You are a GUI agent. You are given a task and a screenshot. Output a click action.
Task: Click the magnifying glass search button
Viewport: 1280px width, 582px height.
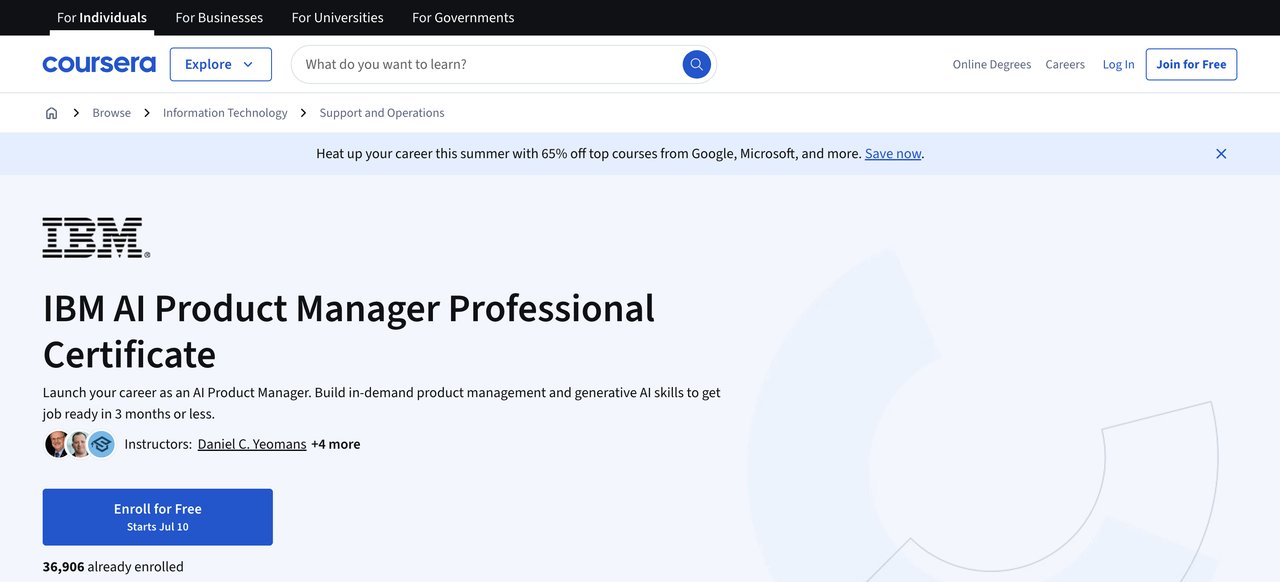tap(696, 64)
